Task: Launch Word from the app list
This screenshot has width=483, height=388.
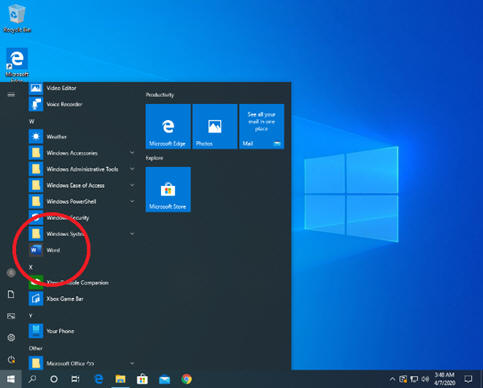Action: pyautogui.click(x=82, y=250)
